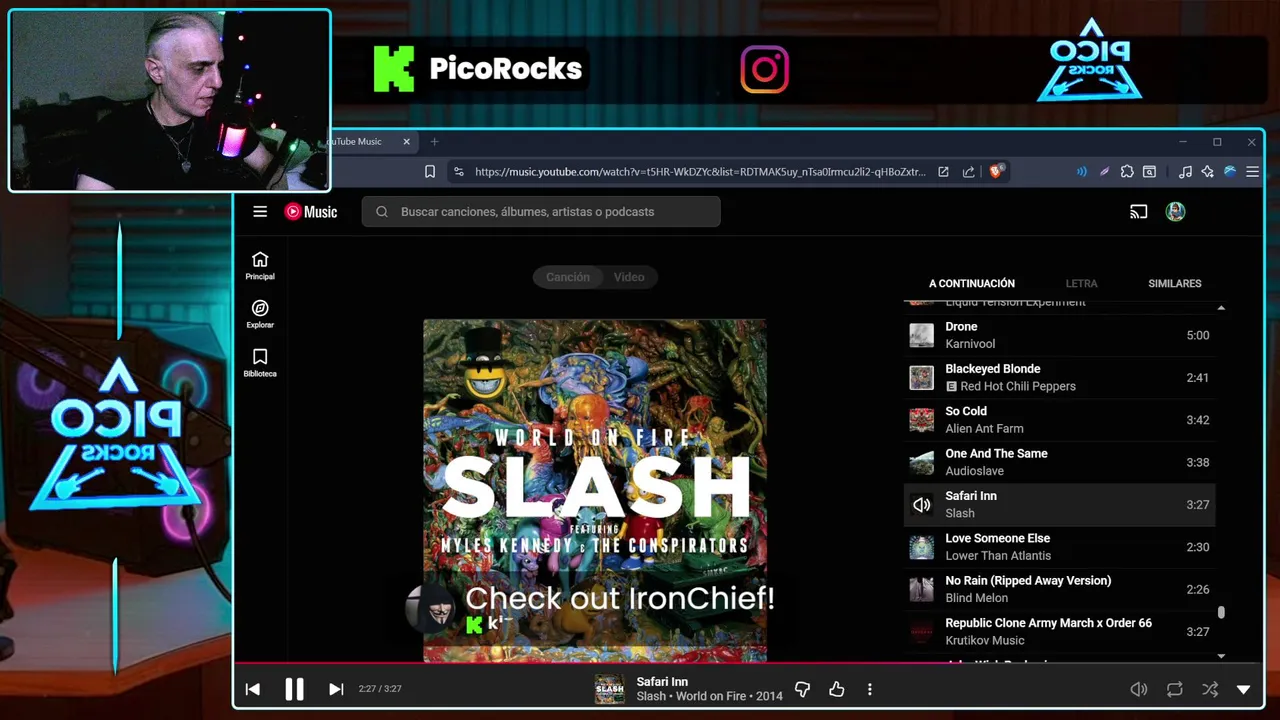
Task: Open the browser extensions puzzle icon
Action: 1127,172
